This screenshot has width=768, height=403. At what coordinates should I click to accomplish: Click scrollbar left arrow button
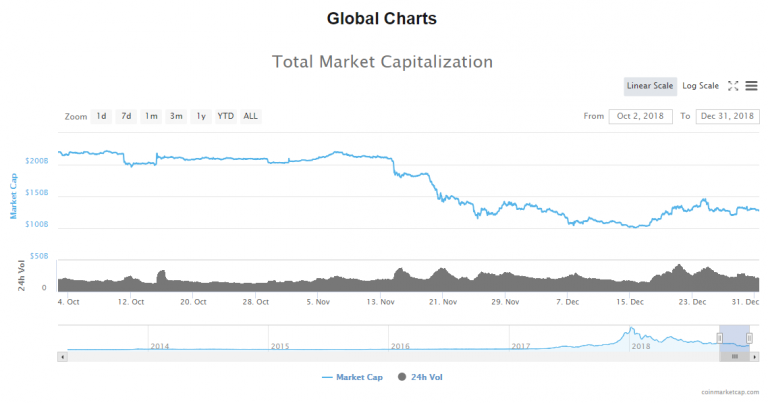coord(63,356)
